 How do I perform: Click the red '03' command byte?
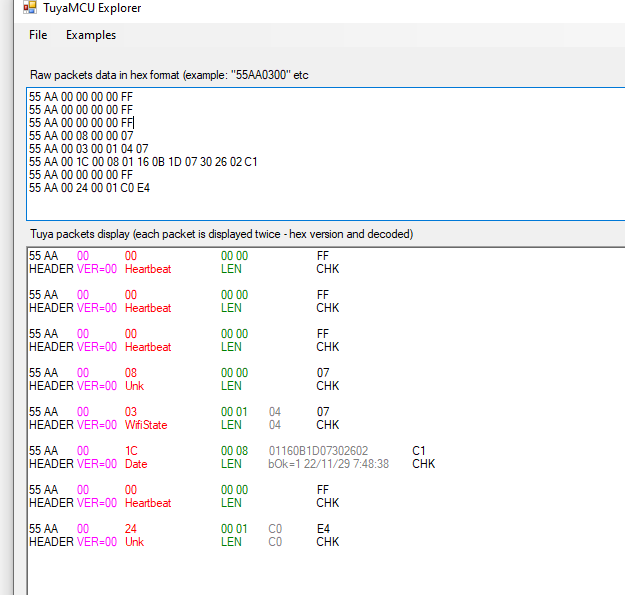[131, 412]
